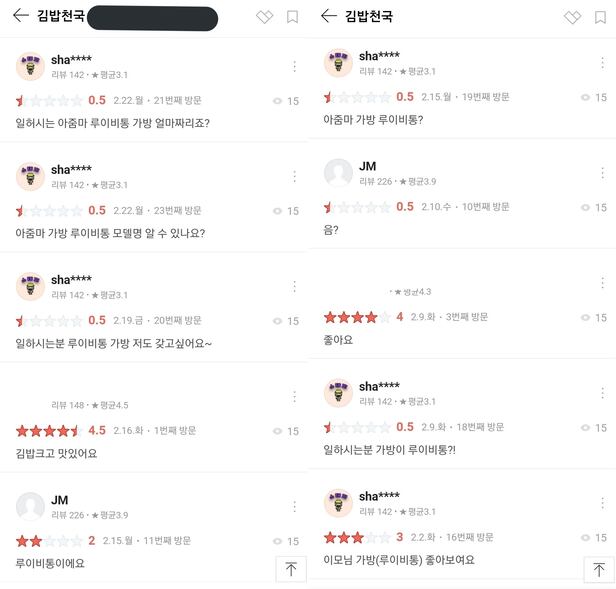Open options menu for the 2.22 21번째 방문 review

coord(294,66)
